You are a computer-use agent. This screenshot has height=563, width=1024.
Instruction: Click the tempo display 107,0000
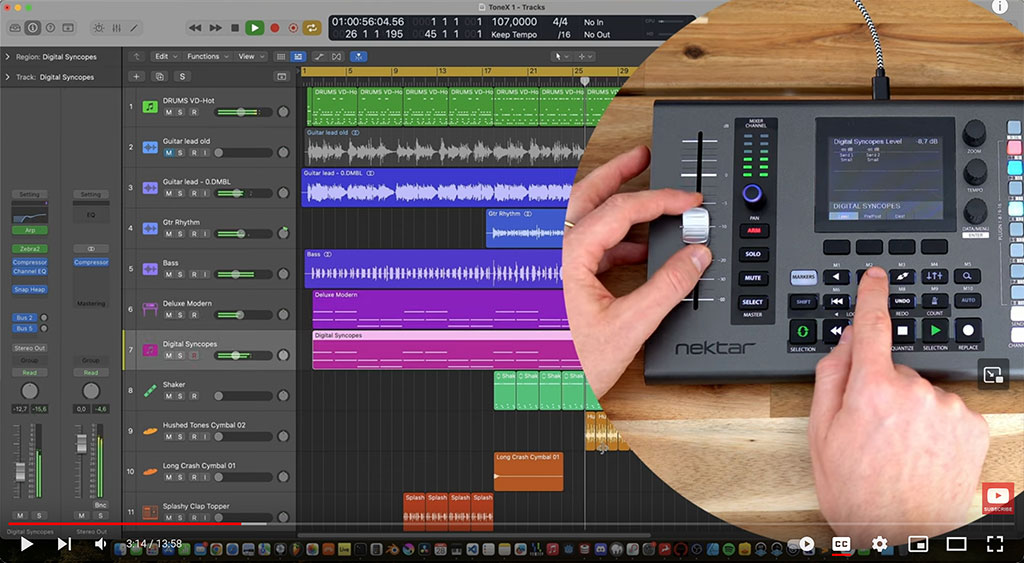pyautogui.click(x=514, y=22)
